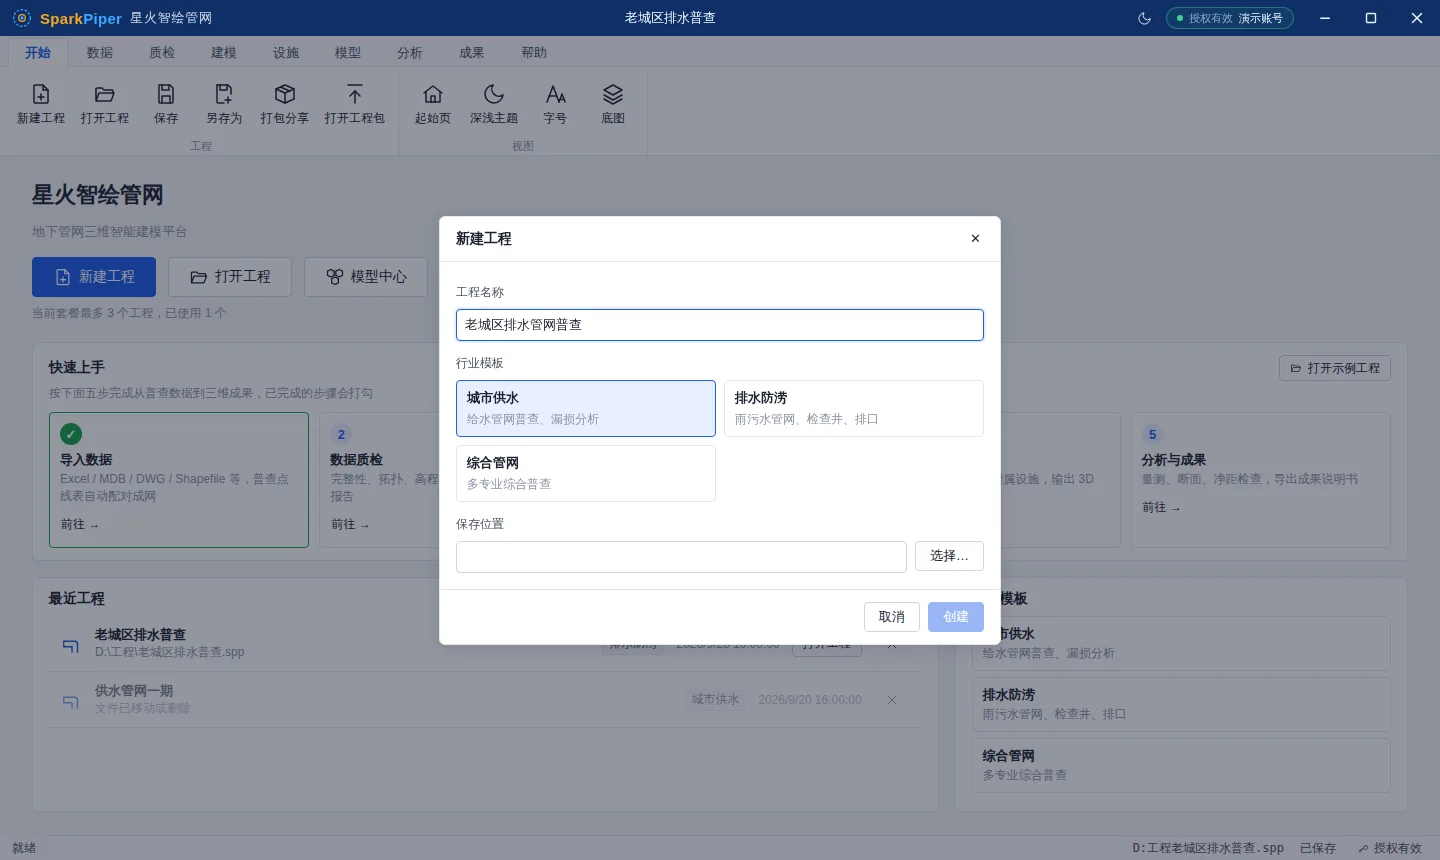Open the 设施 tab
The height and width of the screenshot is (860, 1440).
point(286,53)
